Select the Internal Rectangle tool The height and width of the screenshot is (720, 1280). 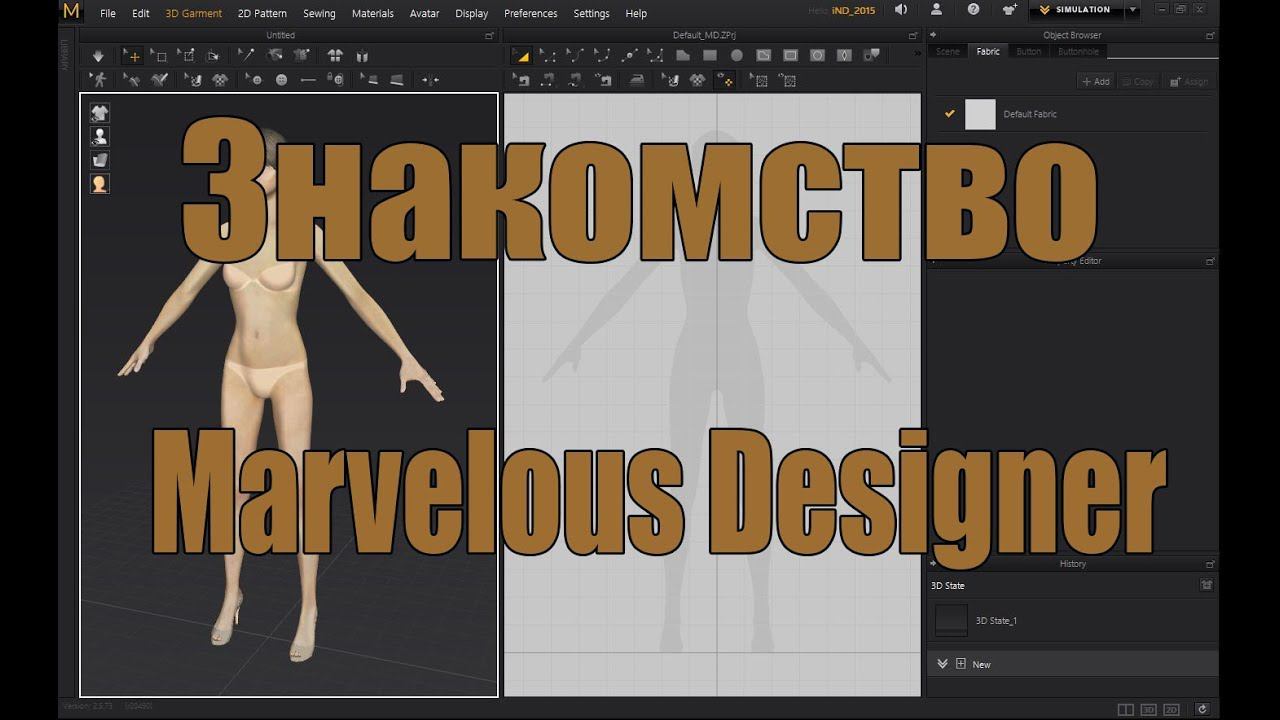click(791, 56)
